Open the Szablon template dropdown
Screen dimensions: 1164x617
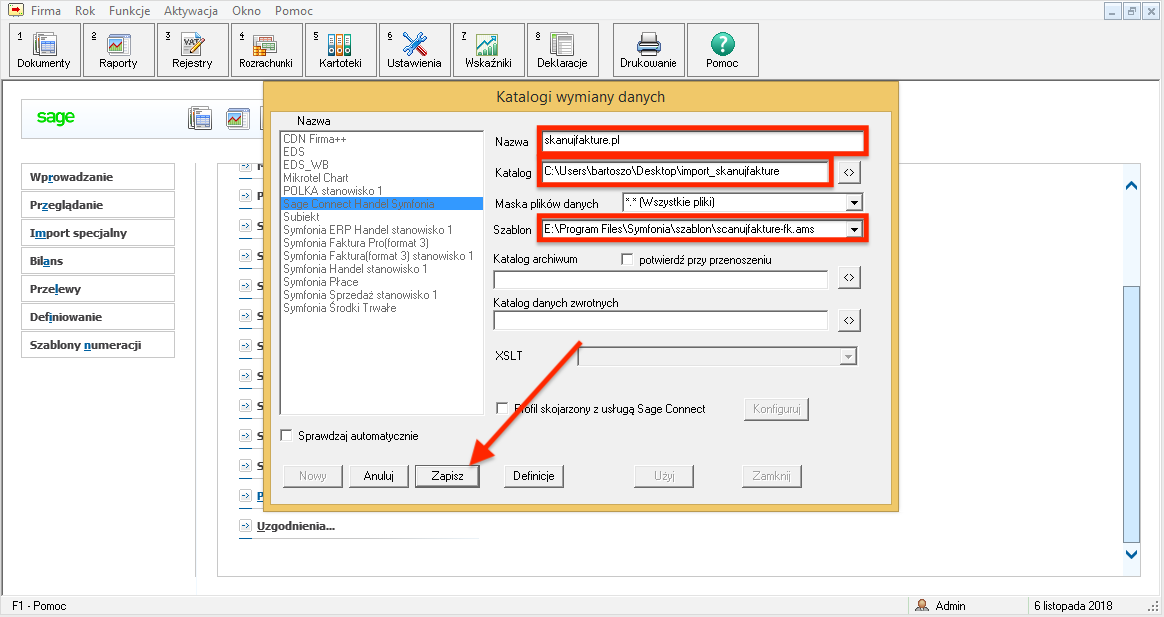pos(853,229)
